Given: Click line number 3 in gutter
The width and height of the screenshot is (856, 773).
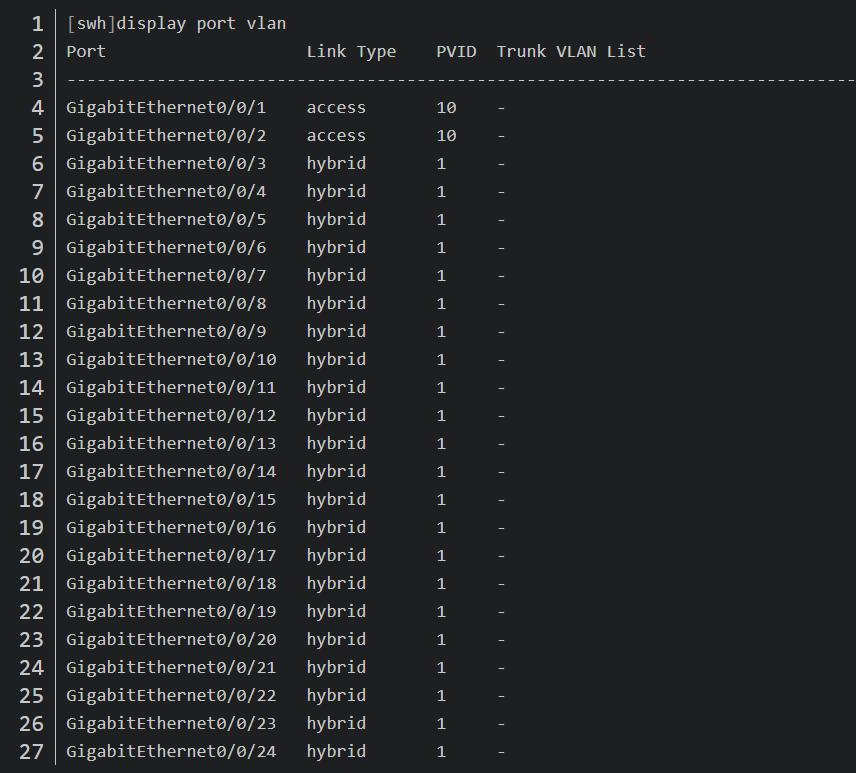Looking at the screenshot, I should click(37, 79).
